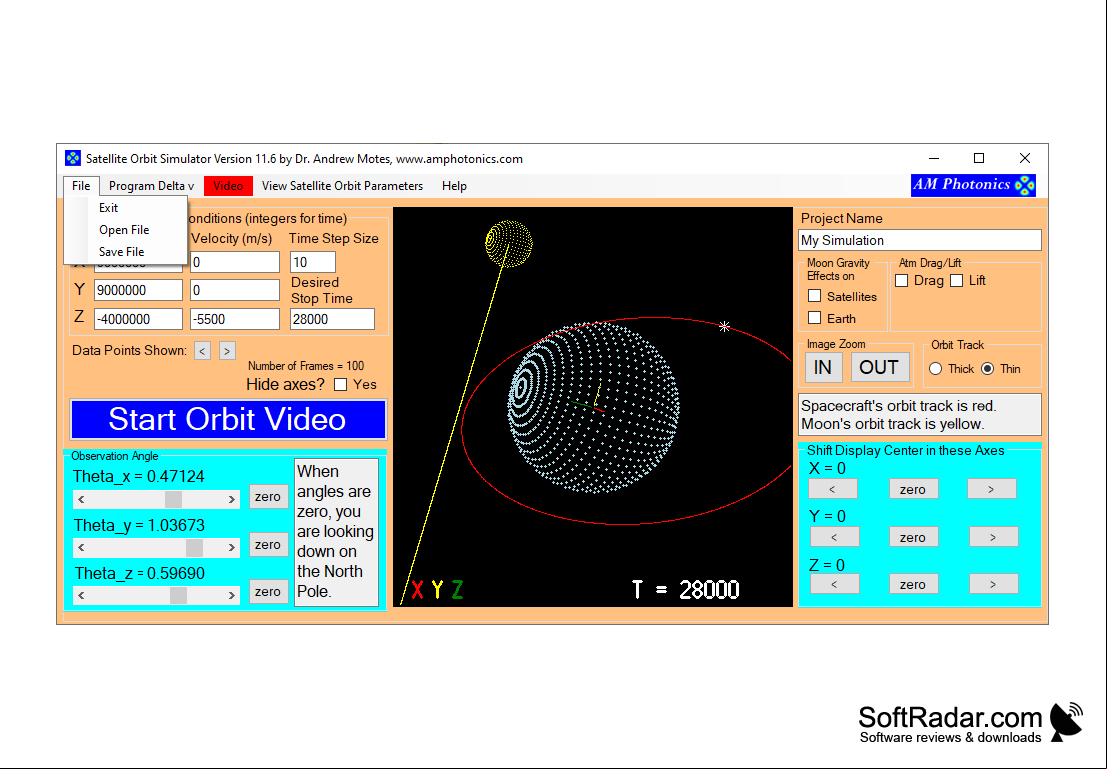Decrease the data points shown
Image resolution: width=1107 pixels, height=769 pixels.
203,351
